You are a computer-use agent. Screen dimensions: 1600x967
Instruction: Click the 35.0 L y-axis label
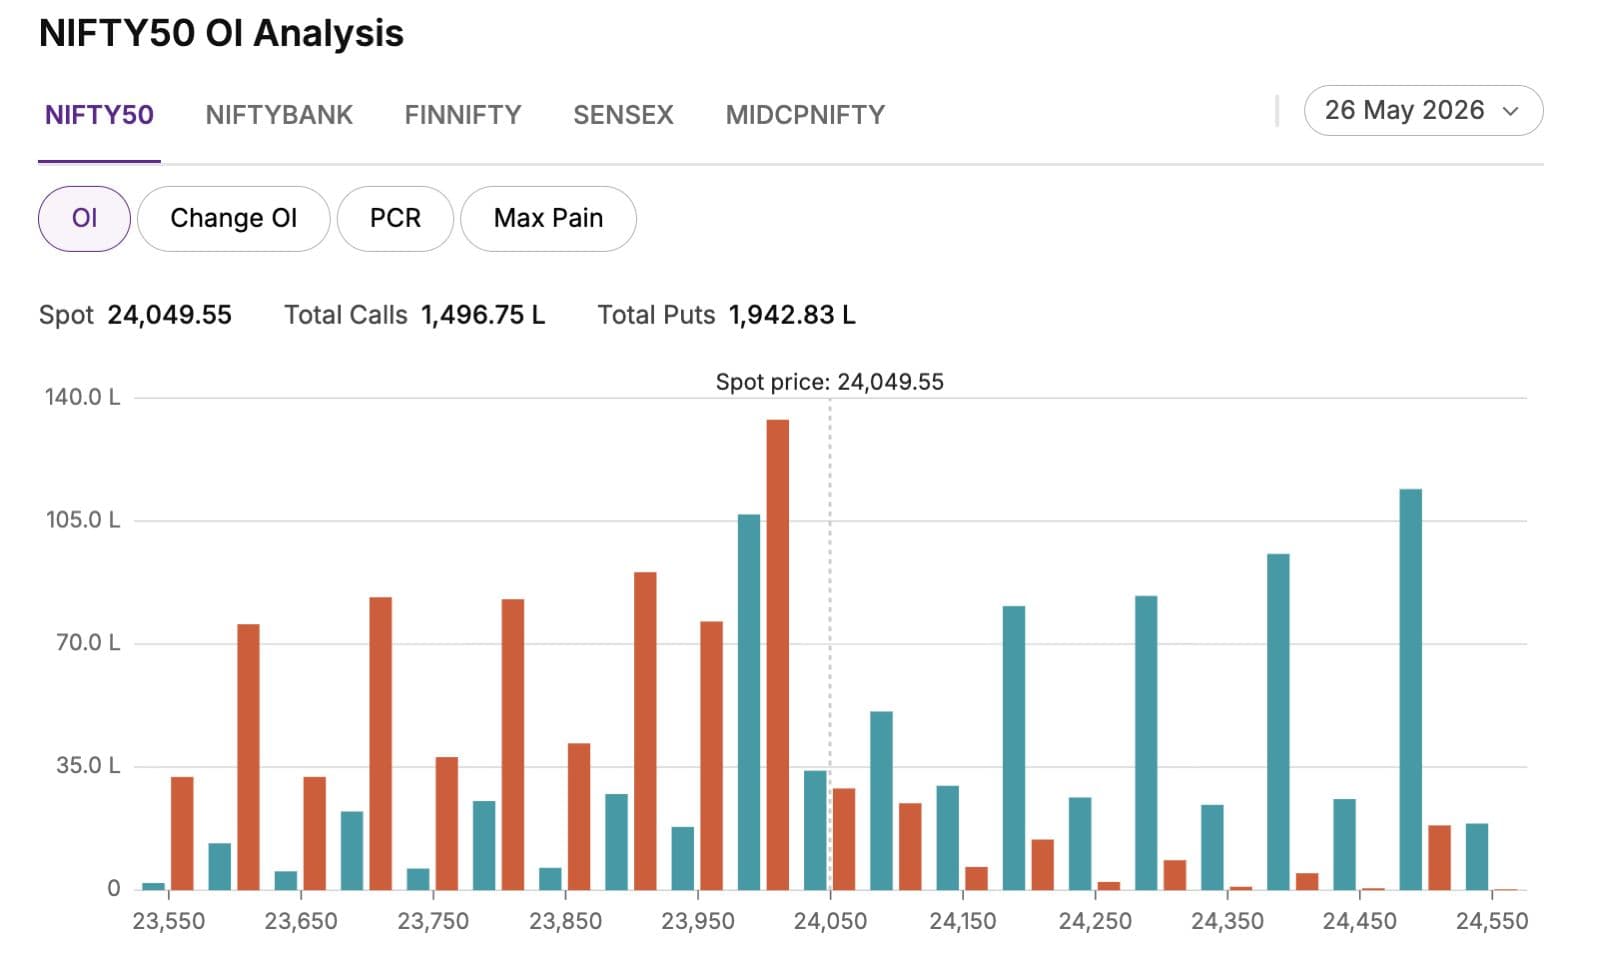[87, 766]
